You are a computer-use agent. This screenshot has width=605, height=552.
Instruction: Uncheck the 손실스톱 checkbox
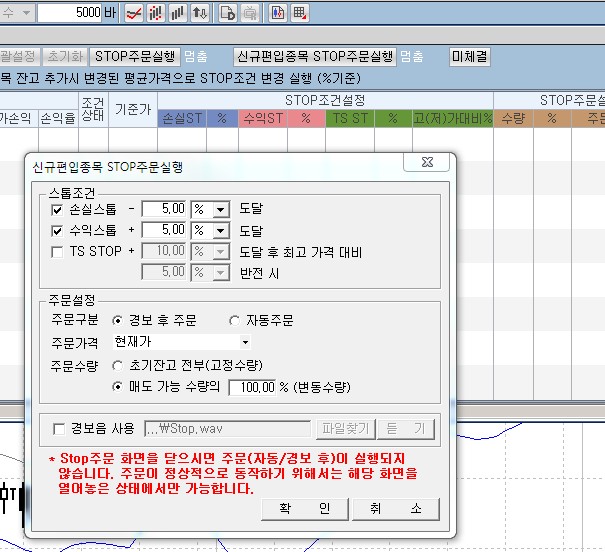click(x=57, y=210)
